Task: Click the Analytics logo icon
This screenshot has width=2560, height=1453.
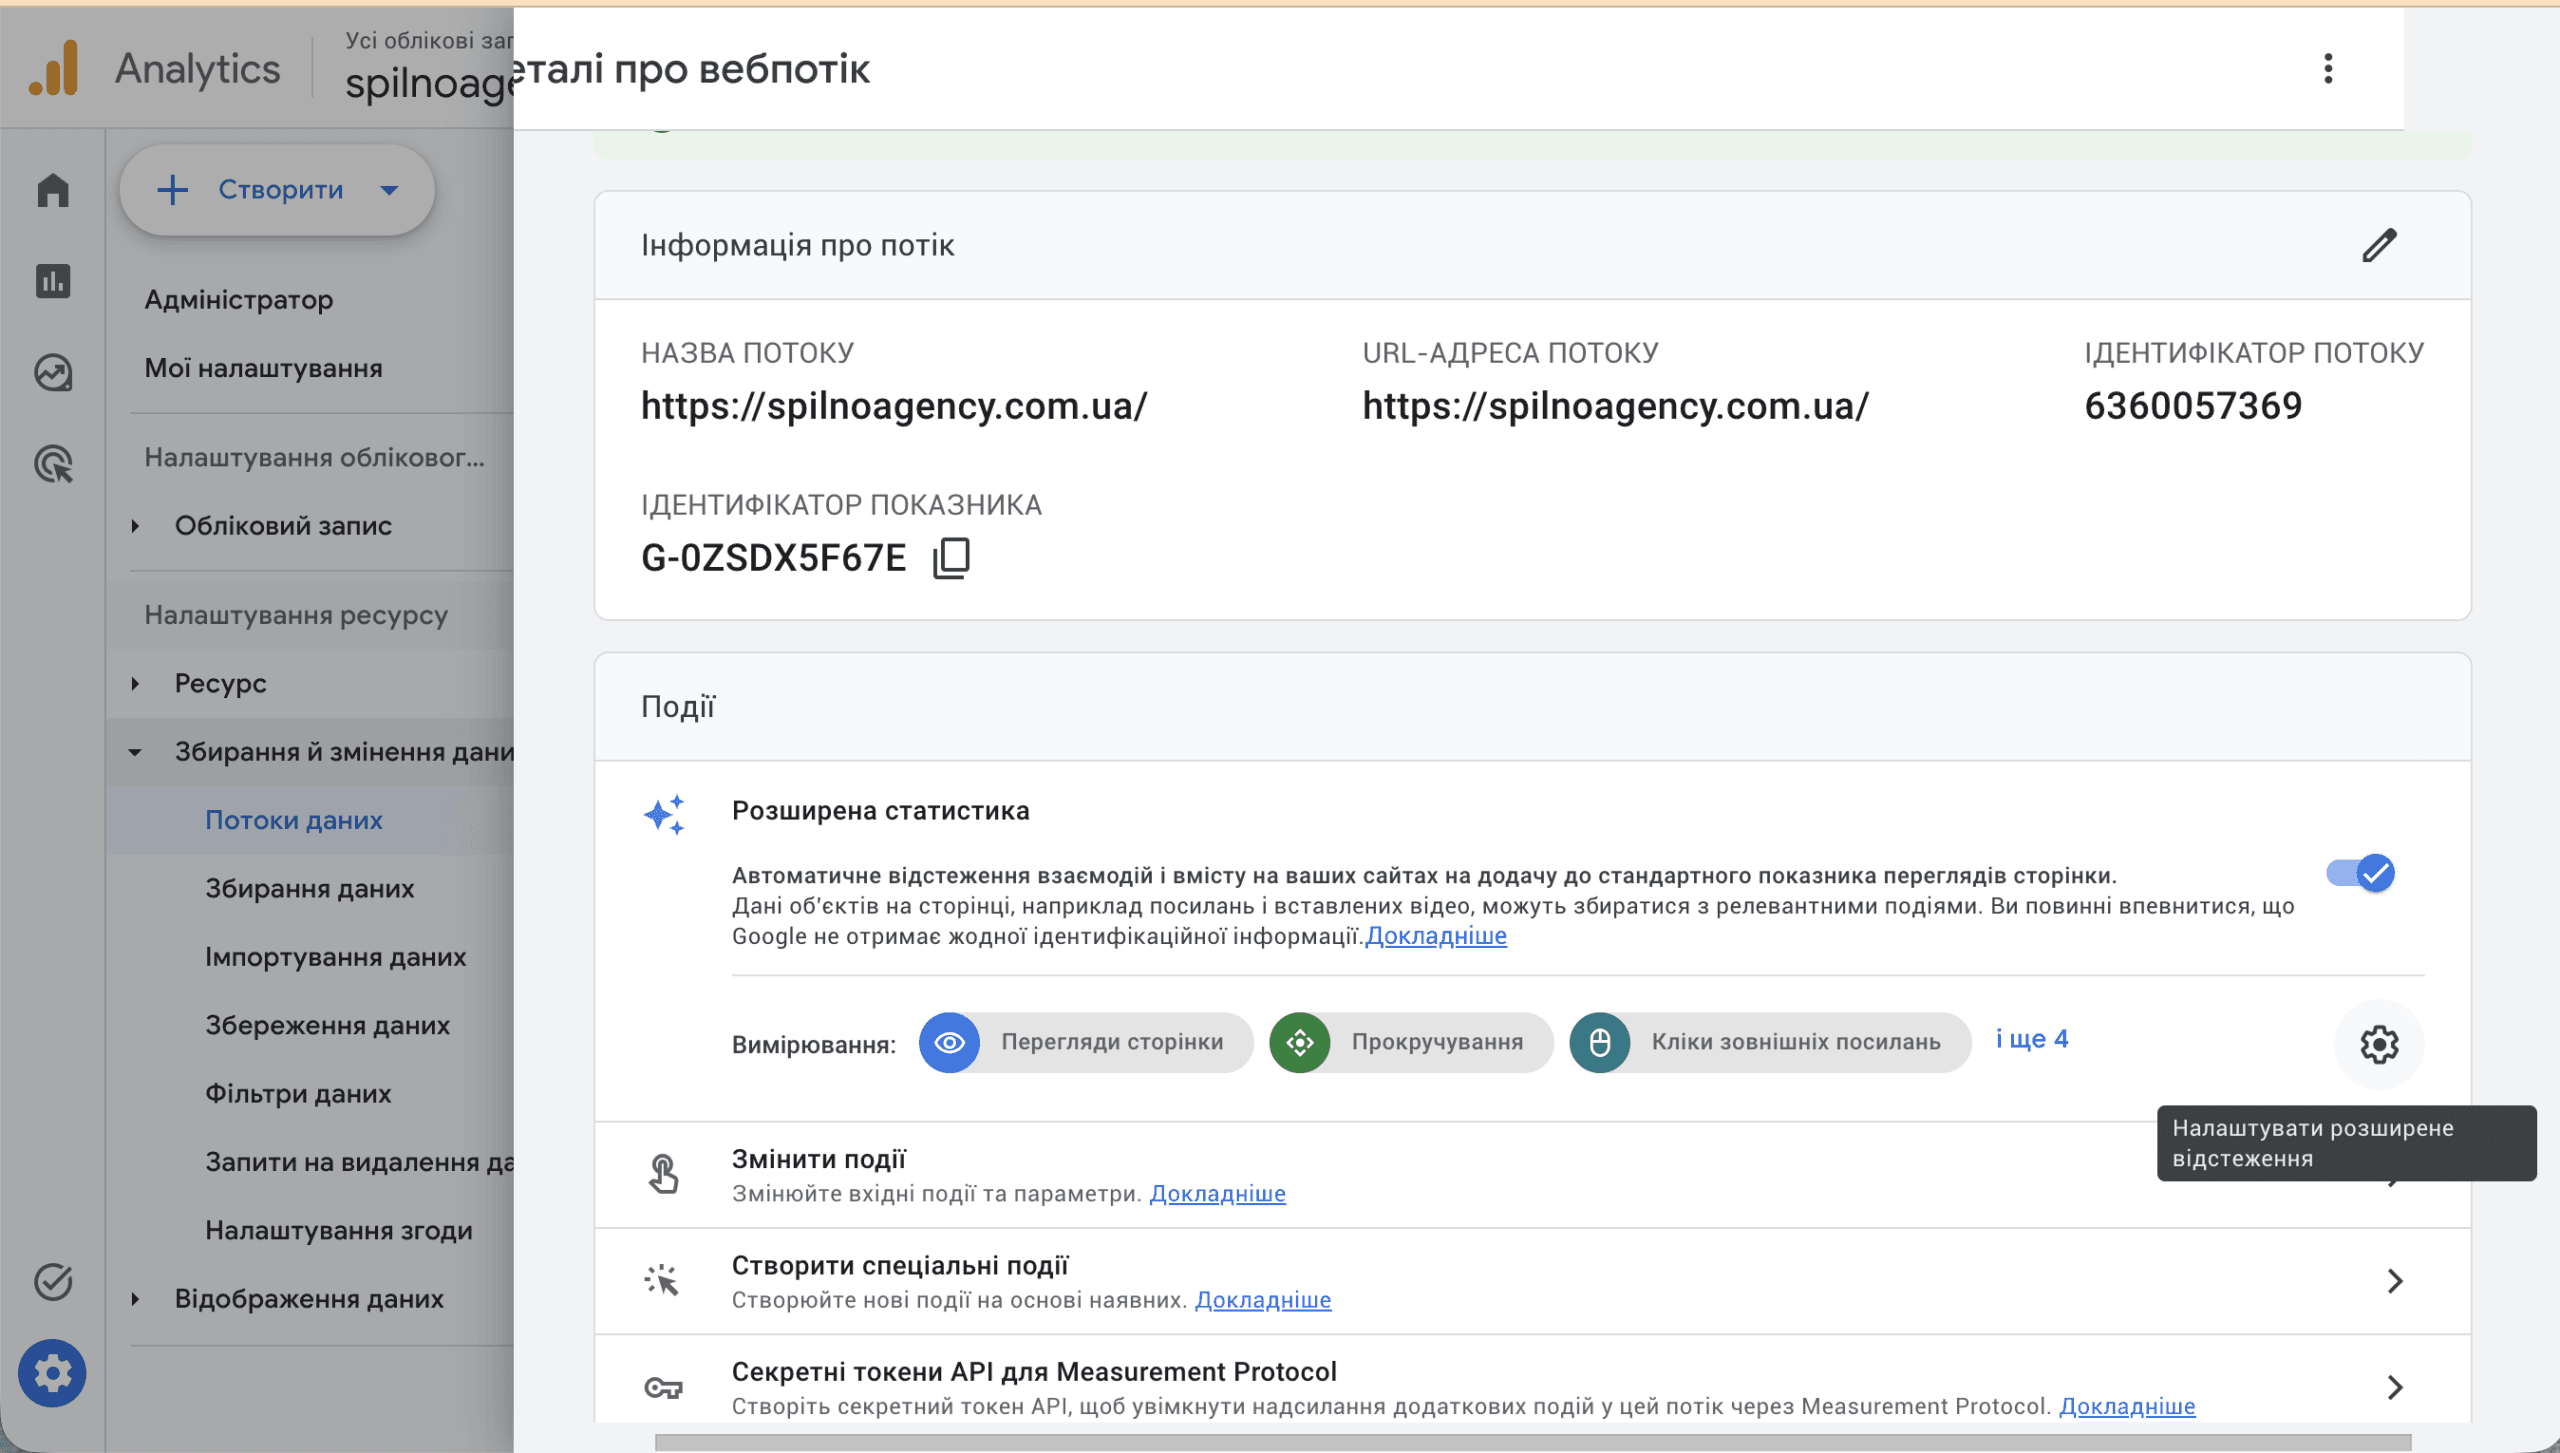Action: [x=54, y=68]
